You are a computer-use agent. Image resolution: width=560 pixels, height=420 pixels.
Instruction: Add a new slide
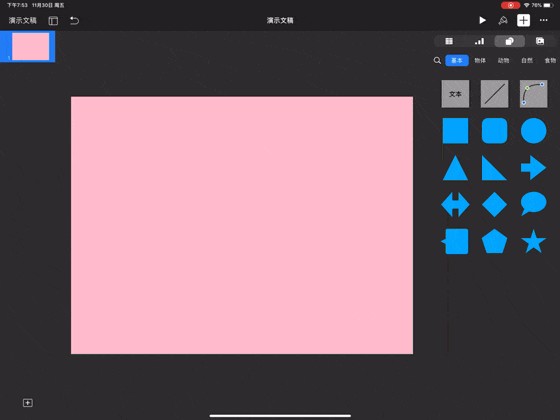28,403
